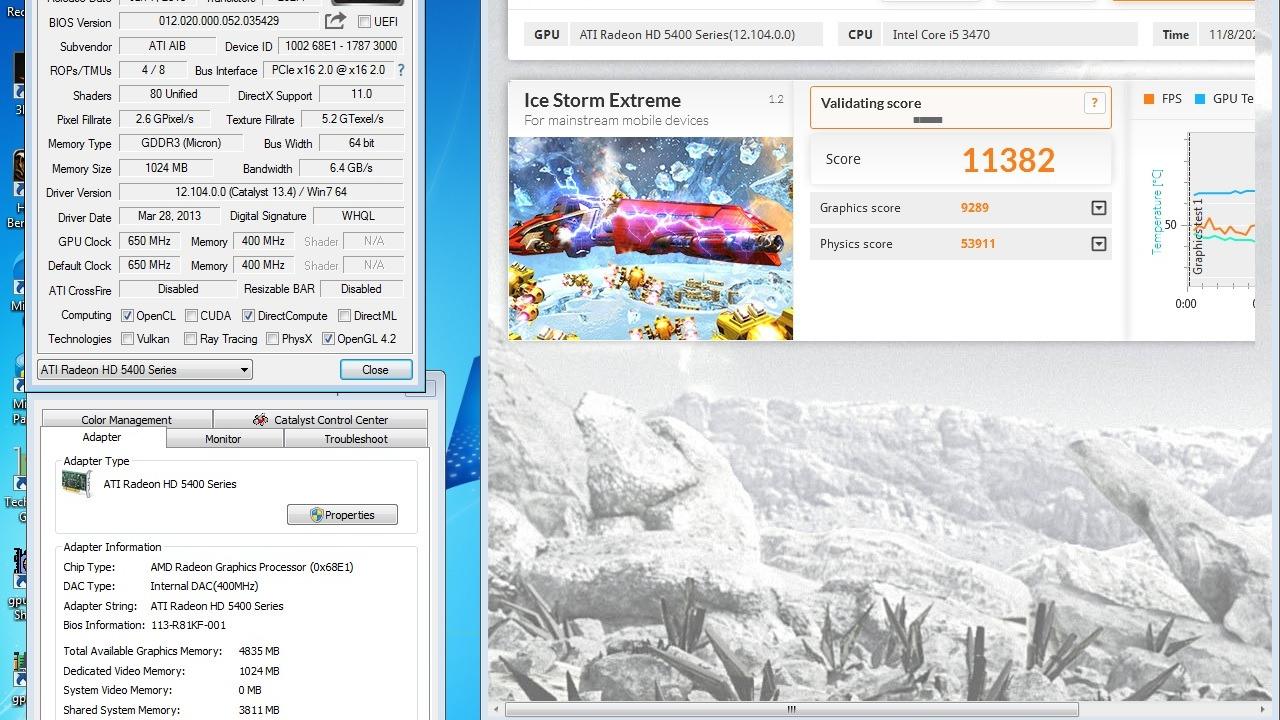Expand the Physics score details
Screen dimensions: 1280x720
[1099, 244]
